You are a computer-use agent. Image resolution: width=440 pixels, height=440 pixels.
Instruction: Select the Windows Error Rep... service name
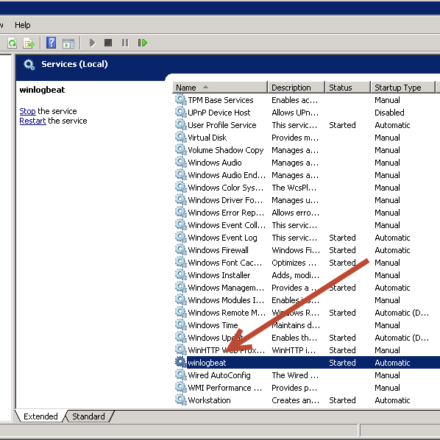pyautogui.click(x=226, y=213)
